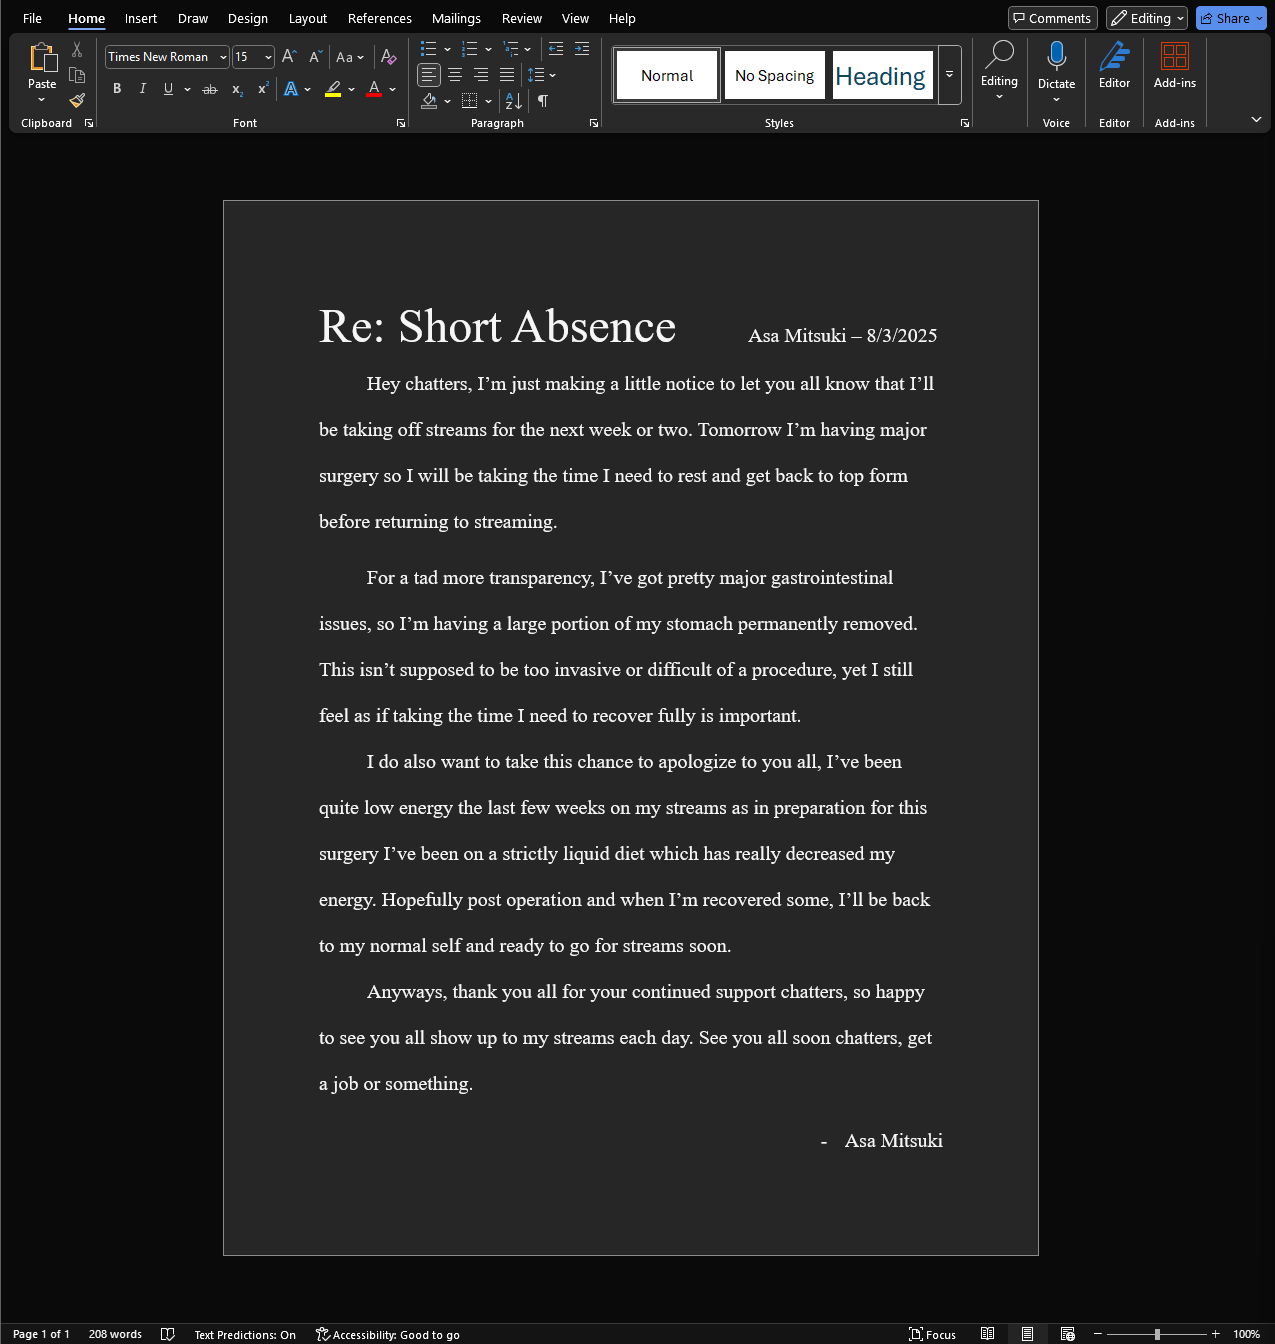Viewport: 1275px width, 1344px height.
Task: Click the 208 words count in status bar
Action: [115, 1334]
